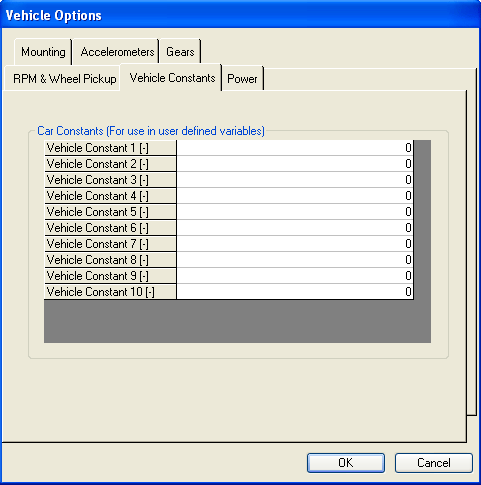Select Vehicle Constant 5 value cell
Viewport: 481px width, 485px height.
[x=295, y=212]
